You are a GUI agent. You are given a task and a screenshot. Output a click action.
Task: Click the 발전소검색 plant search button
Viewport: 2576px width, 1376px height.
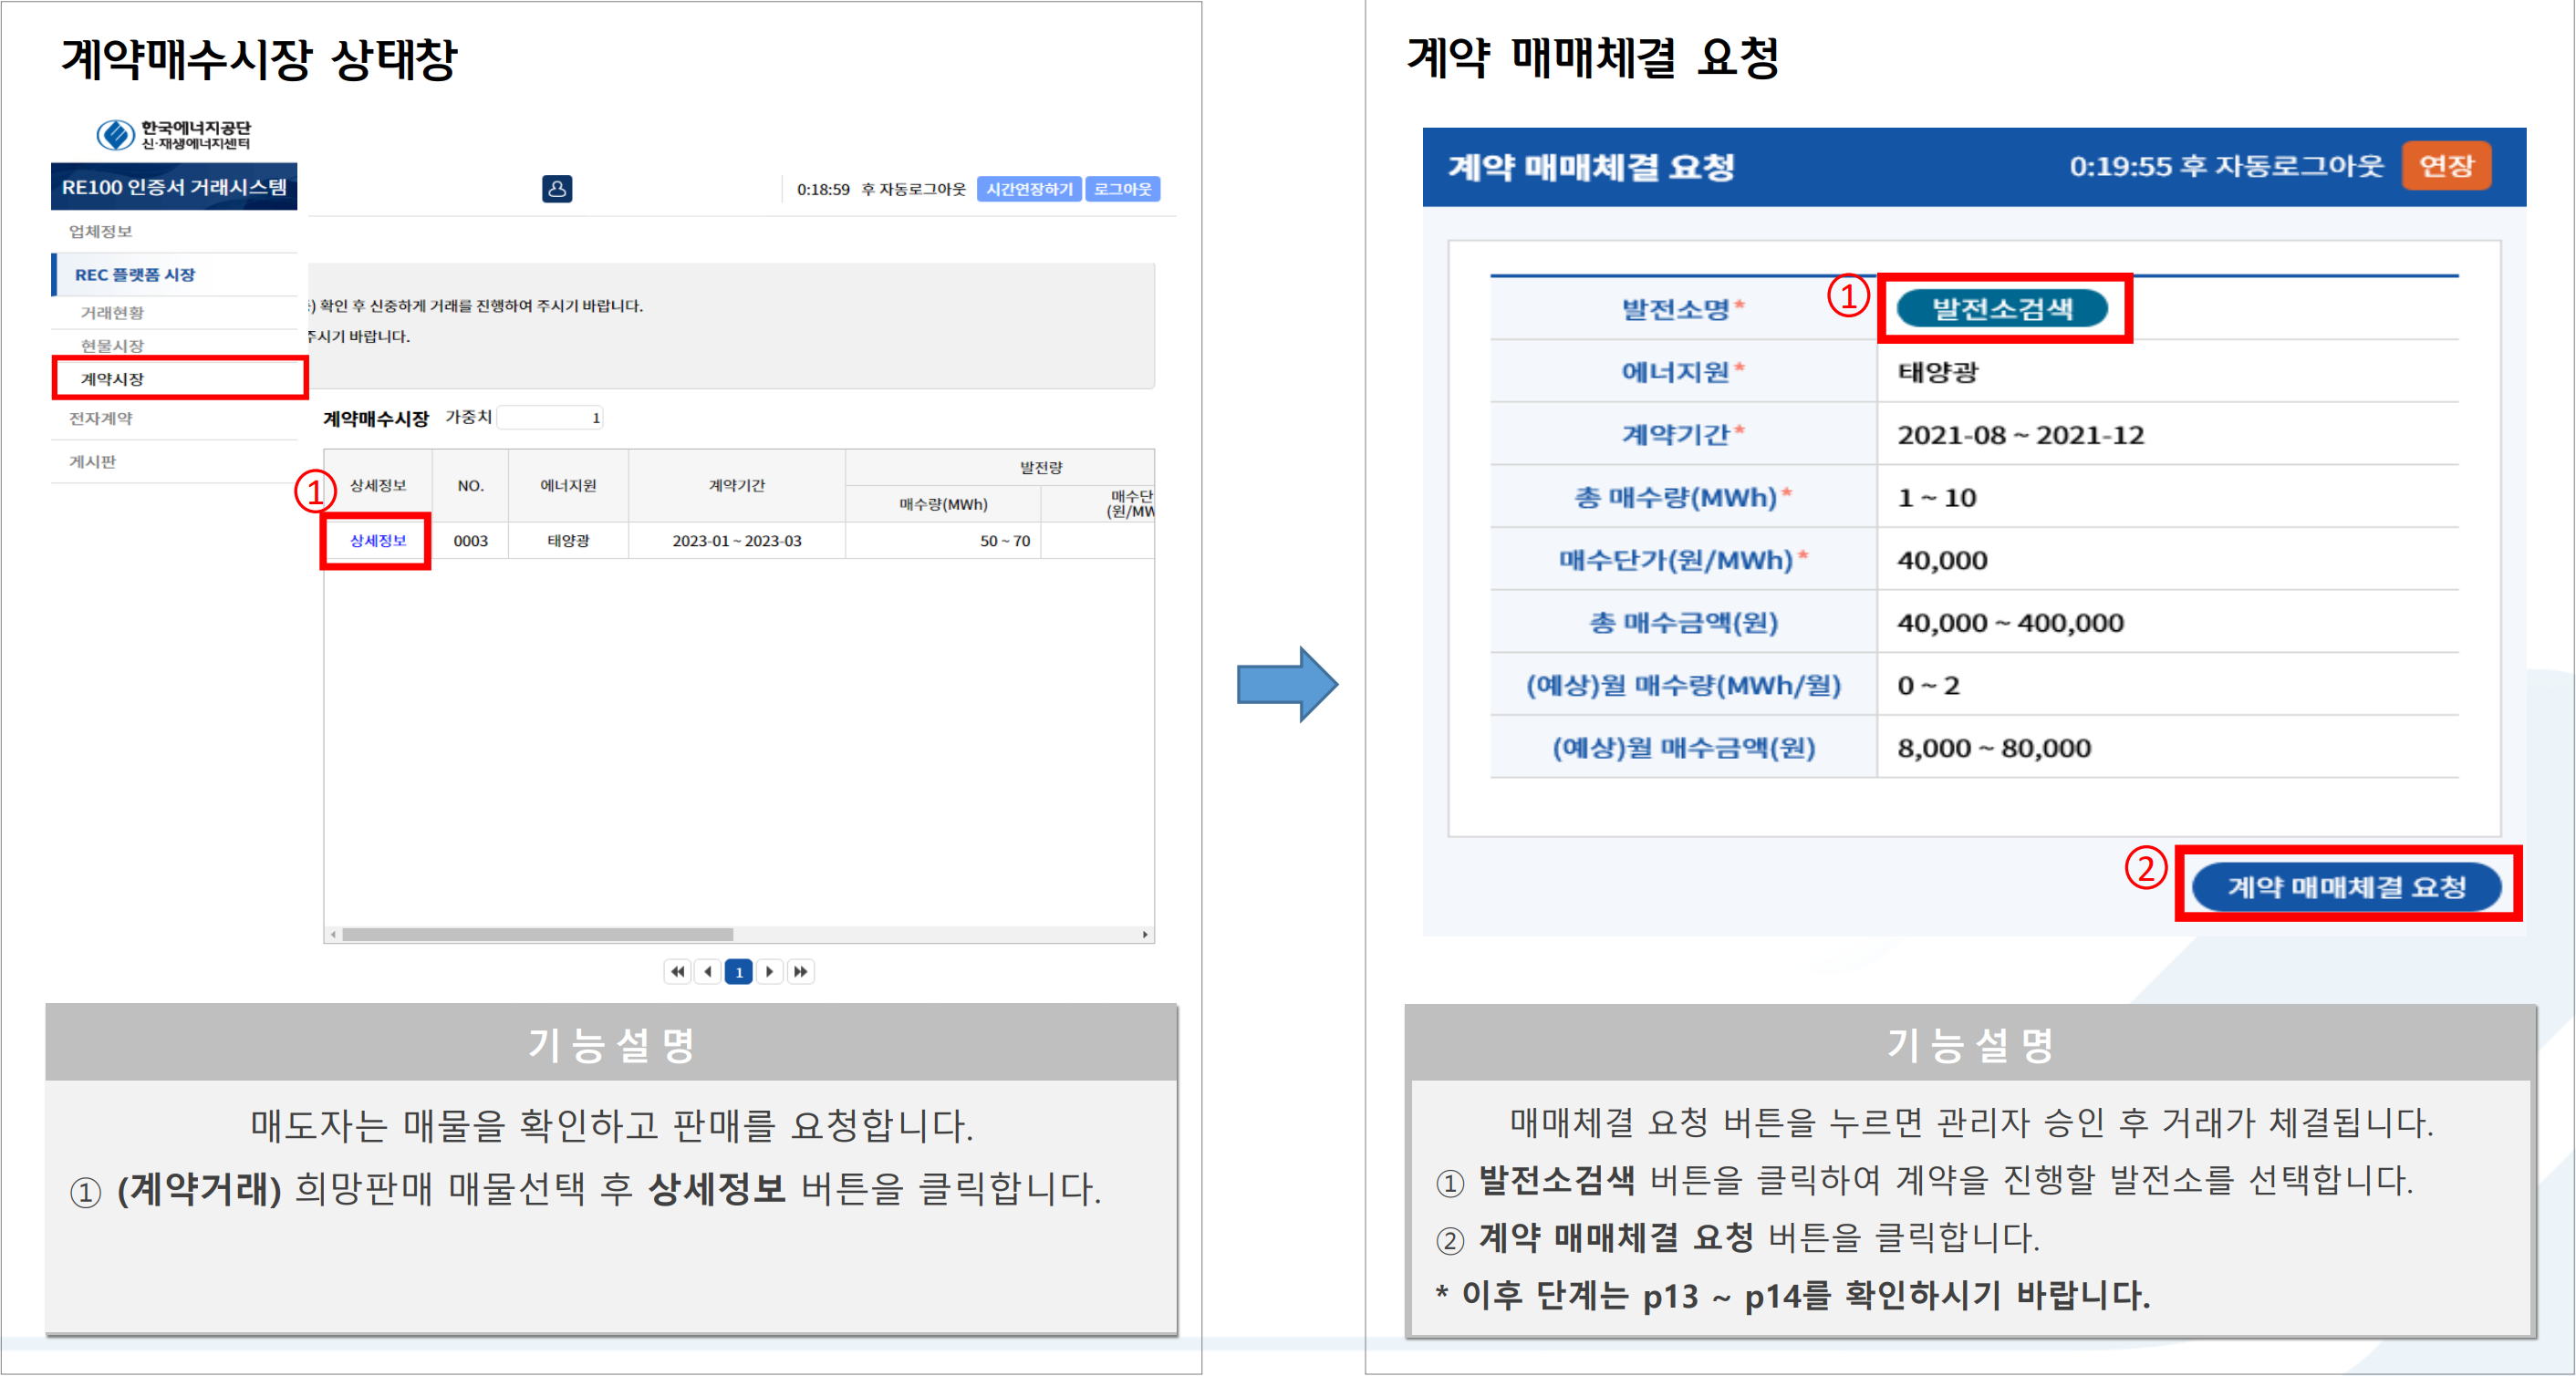[2001, 308]
